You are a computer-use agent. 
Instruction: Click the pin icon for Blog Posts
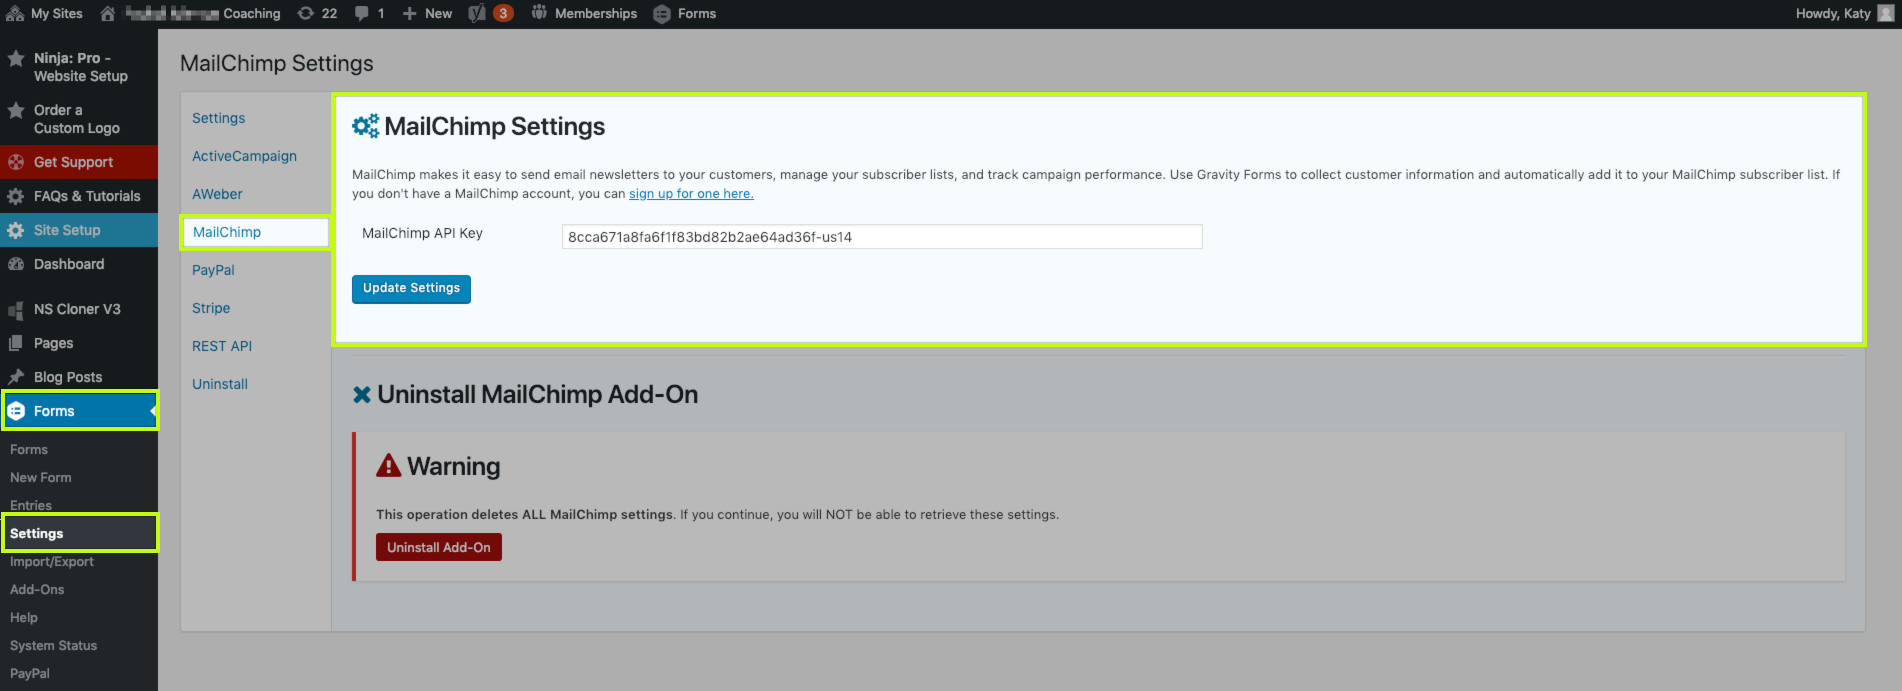[16, 377]
